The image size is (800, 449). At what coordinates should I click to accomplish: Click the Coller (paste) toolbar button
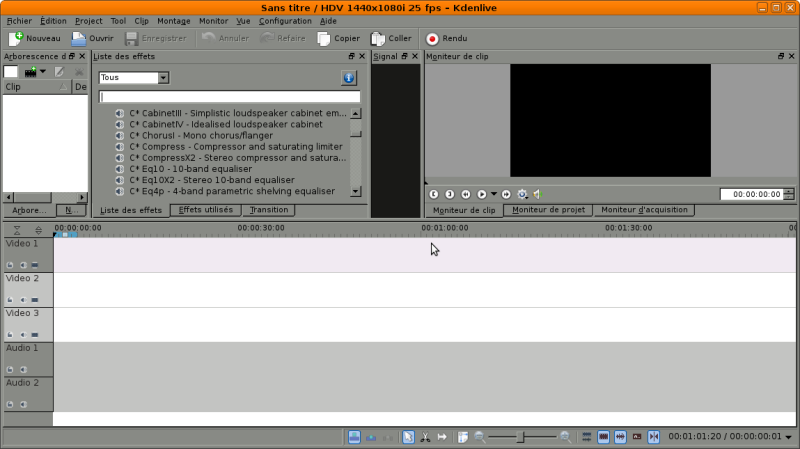(391, 38)
